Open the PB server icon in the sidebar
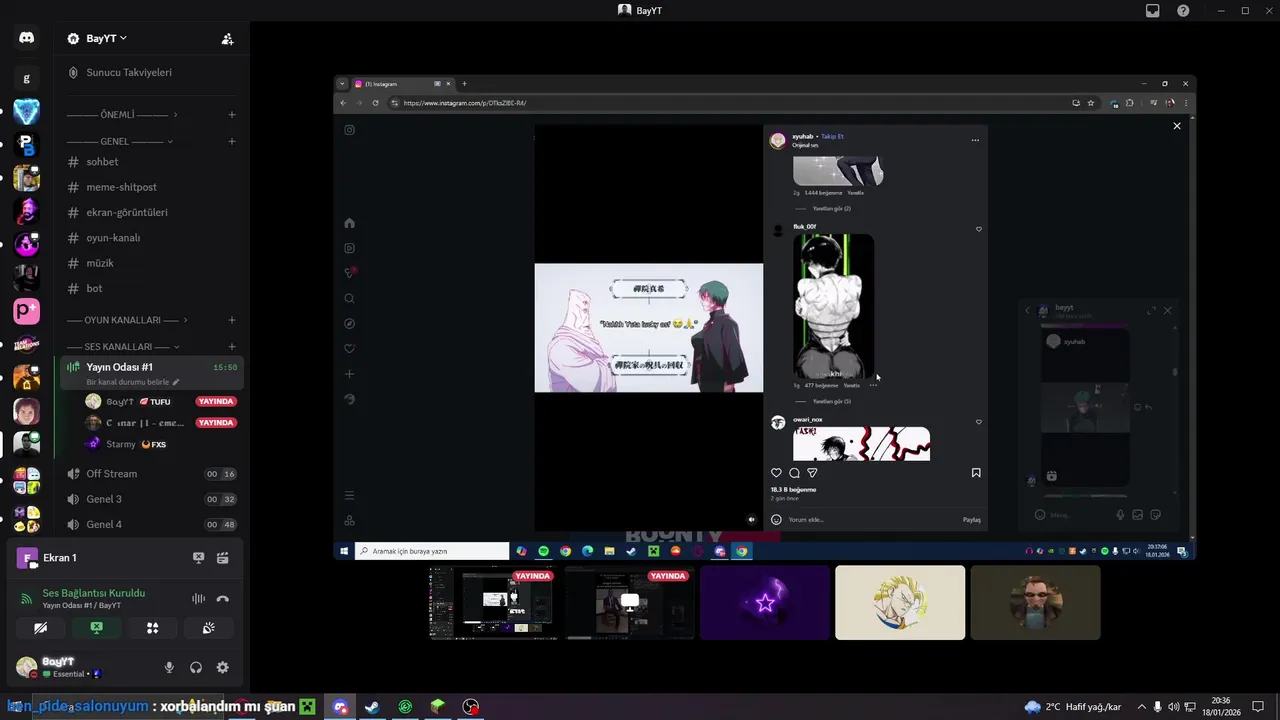This screenshot has width=1280, height=720. 26,145
